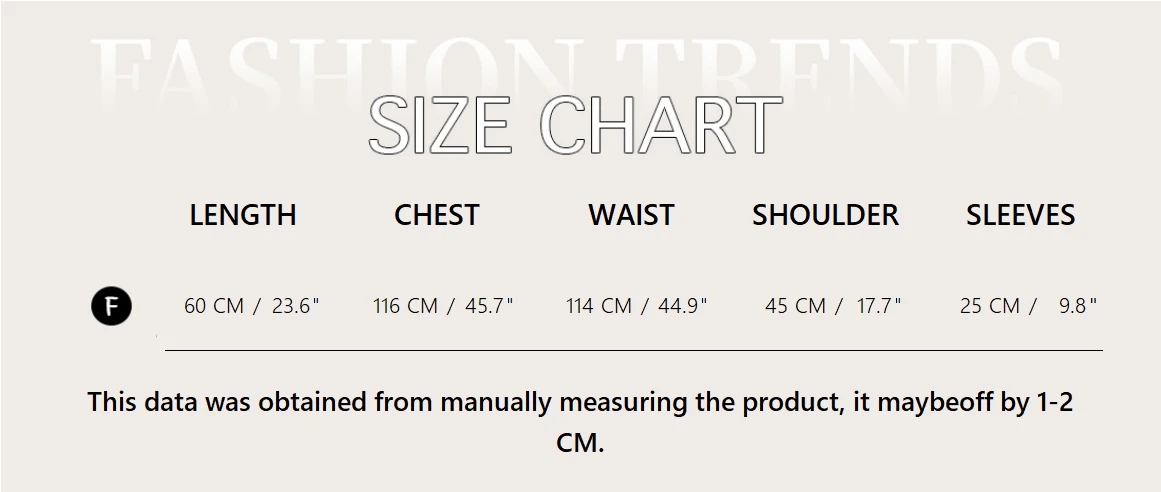Screen dimensions: 1161x492
Task: Click the 116 CM chest value
Action: [406, 306]
